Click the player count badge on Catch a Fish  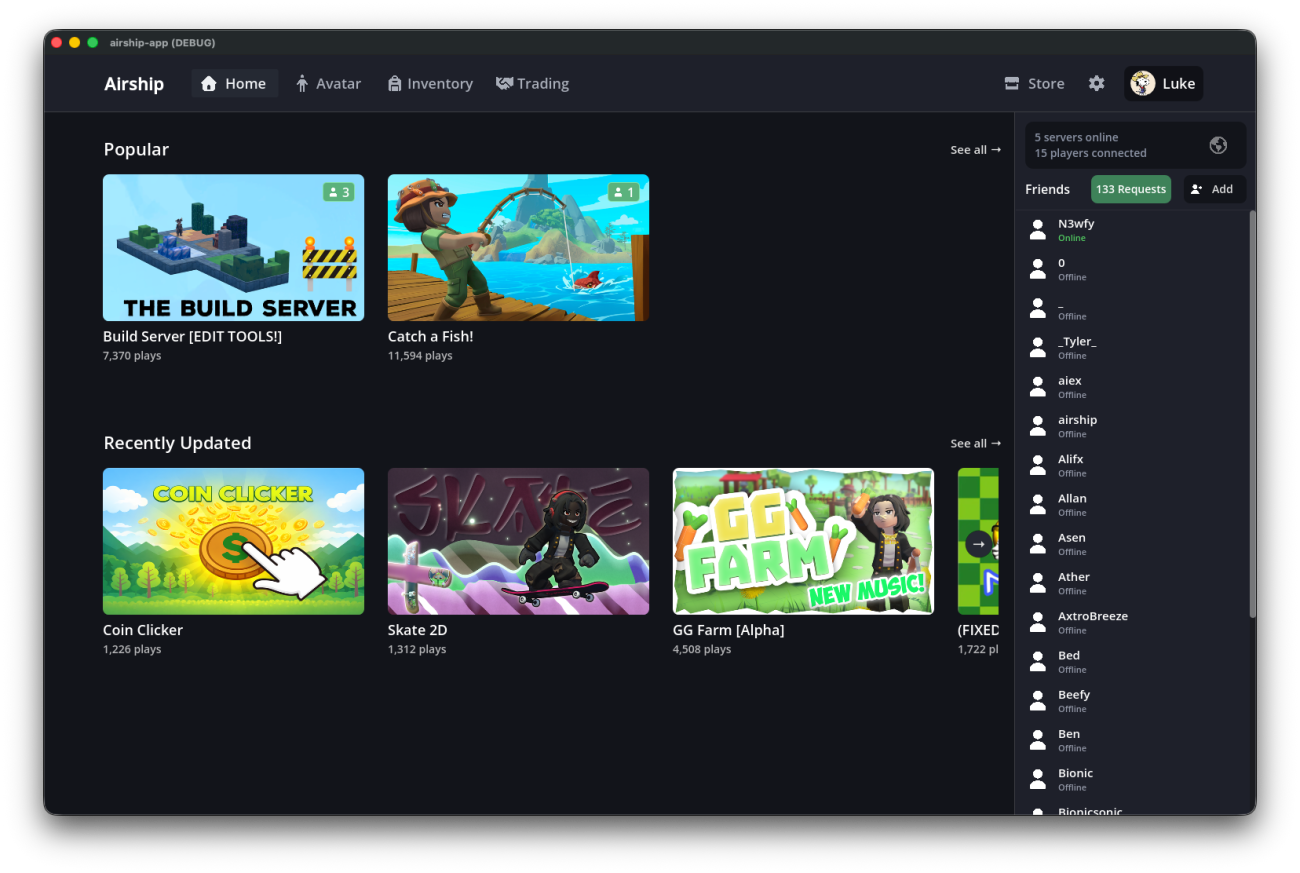[623, 192]
